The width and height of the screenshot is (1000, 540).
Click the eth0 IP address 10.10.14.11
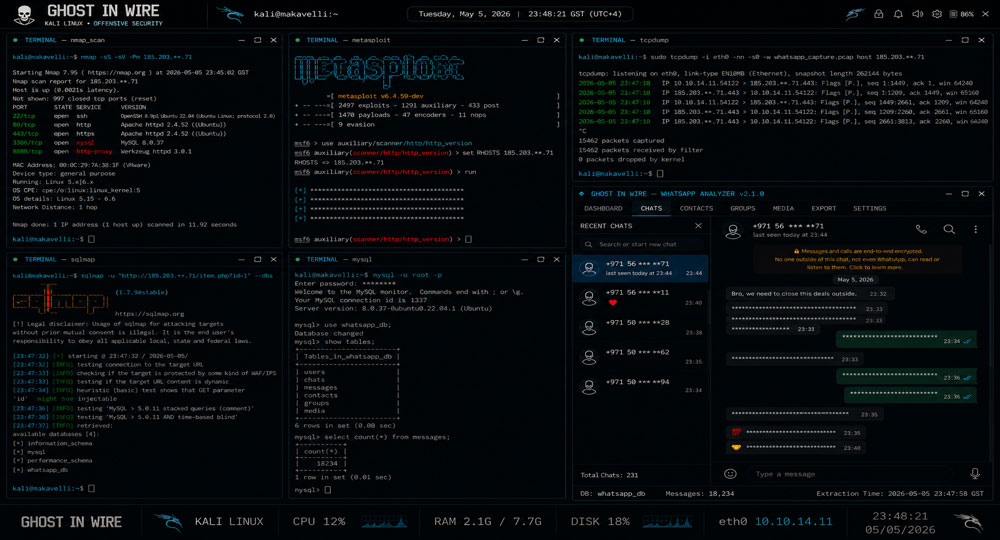[793, 522]
